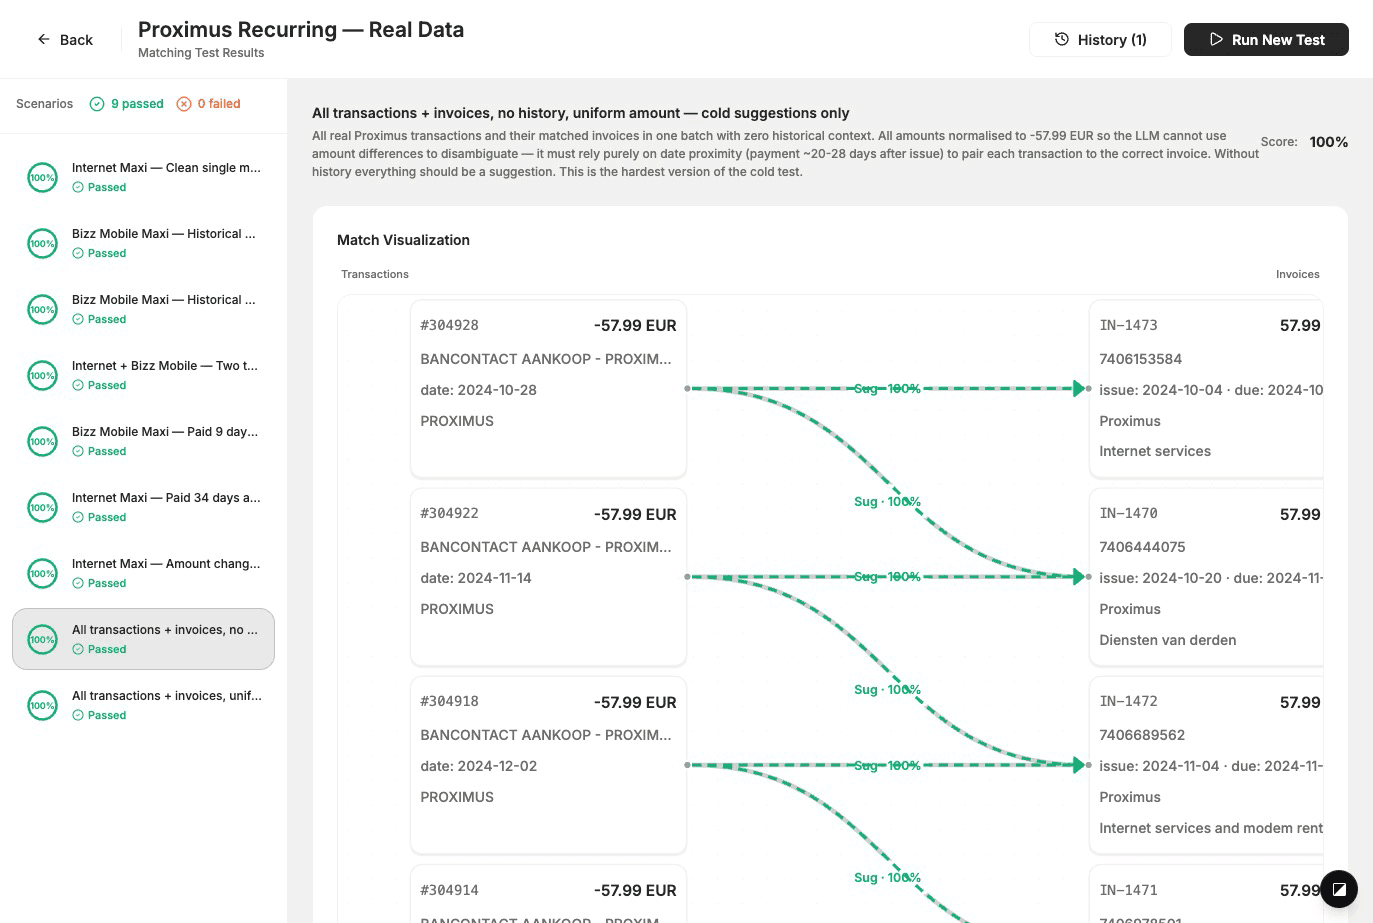
Task: Select the Internet Maxi — Amount changed scenario
Action: pyautogui.click(x=144, y=573)
